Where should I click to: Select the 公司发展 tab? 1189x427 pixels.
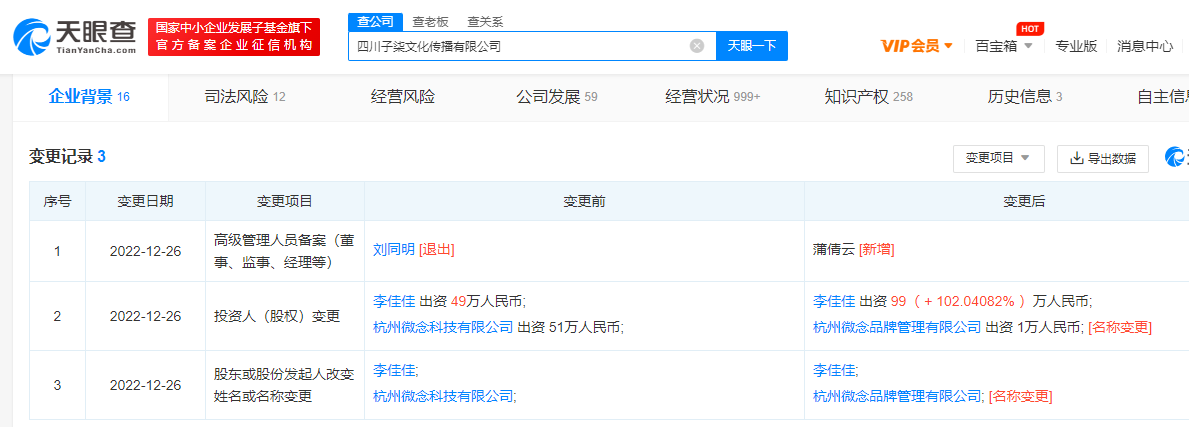coord(557,97)
